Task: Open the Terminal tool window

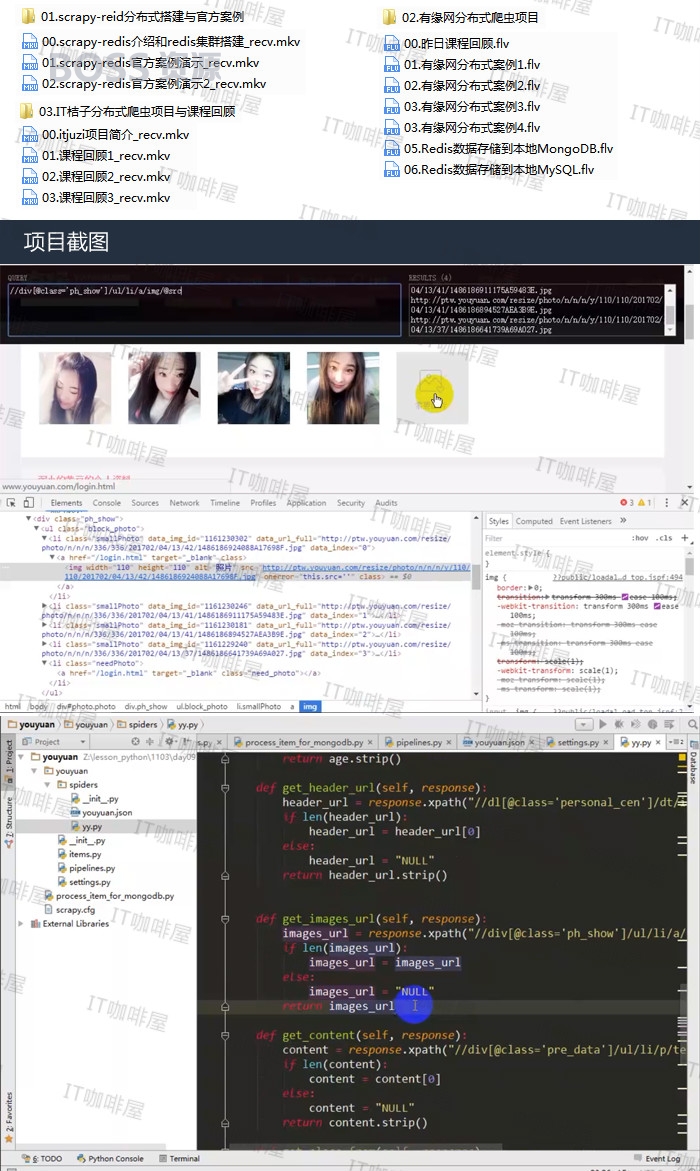Action: pos(179,1158)
